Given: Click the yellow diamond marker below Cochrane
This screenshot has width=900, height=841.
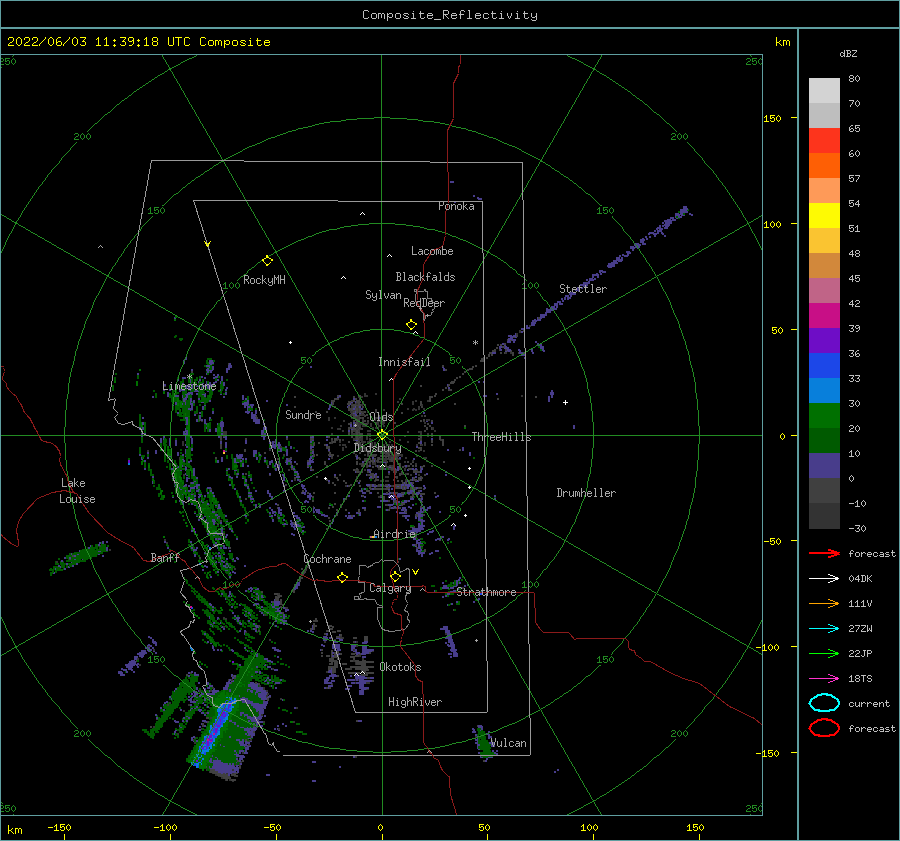Looking at the screenshot, I should 342,578.
